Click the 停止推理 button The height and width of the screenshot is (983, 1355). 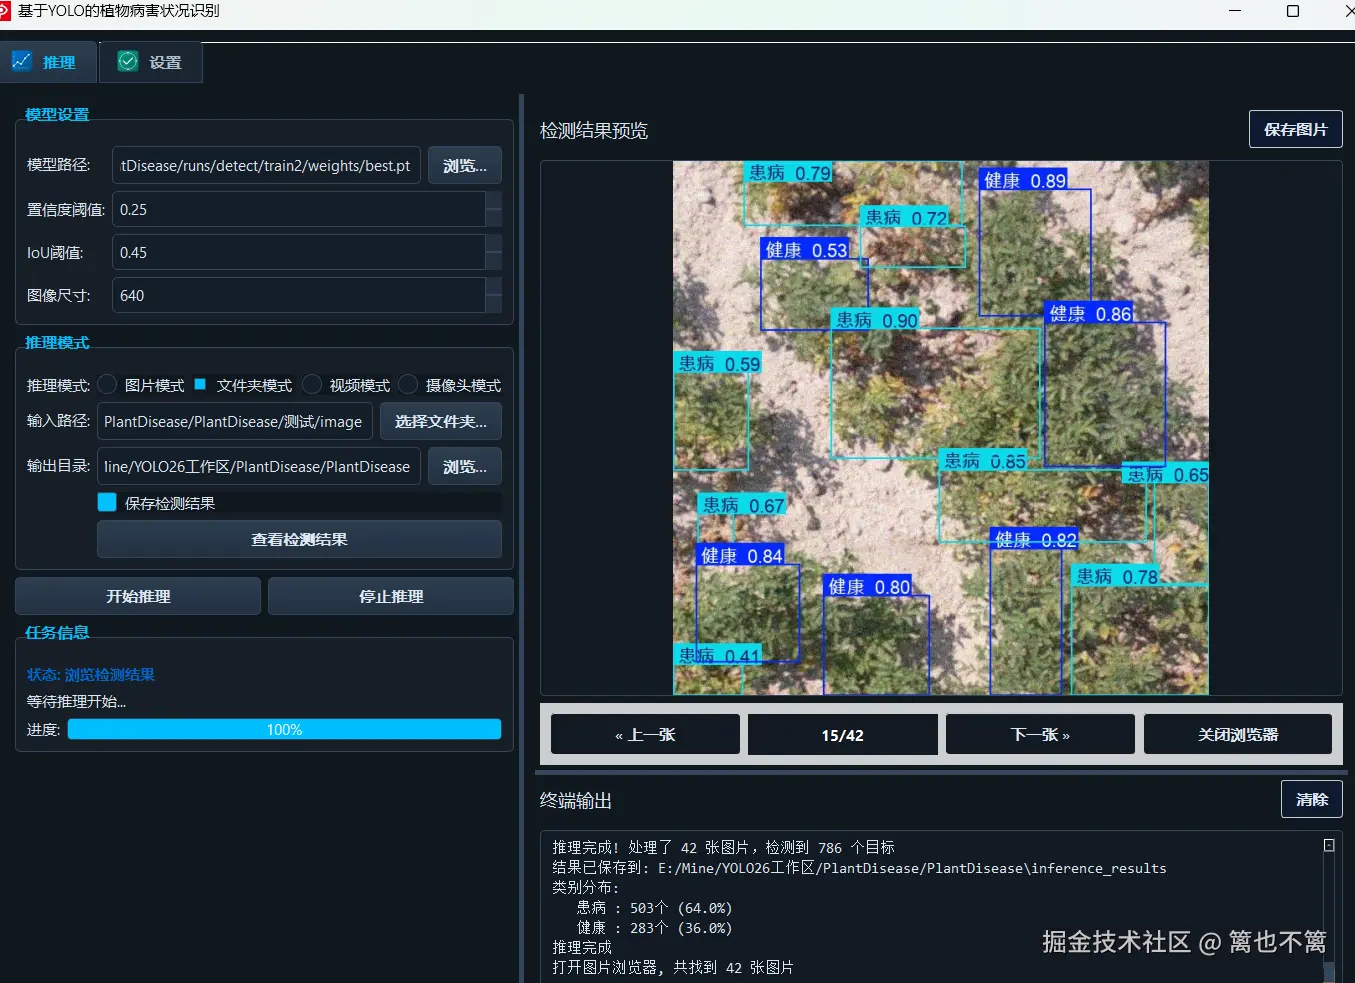pyautogui.click(x=390, y=595)
